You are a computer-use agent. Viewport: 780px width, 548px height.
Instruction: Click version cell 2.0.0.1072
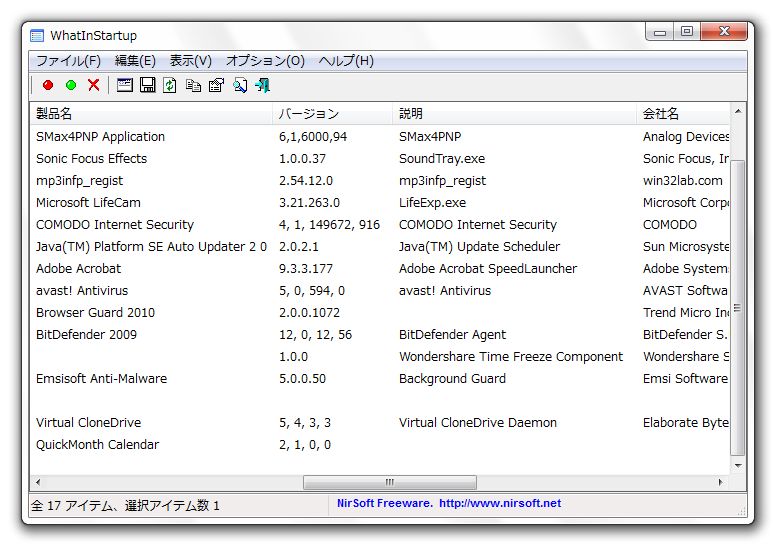(309, 313)
